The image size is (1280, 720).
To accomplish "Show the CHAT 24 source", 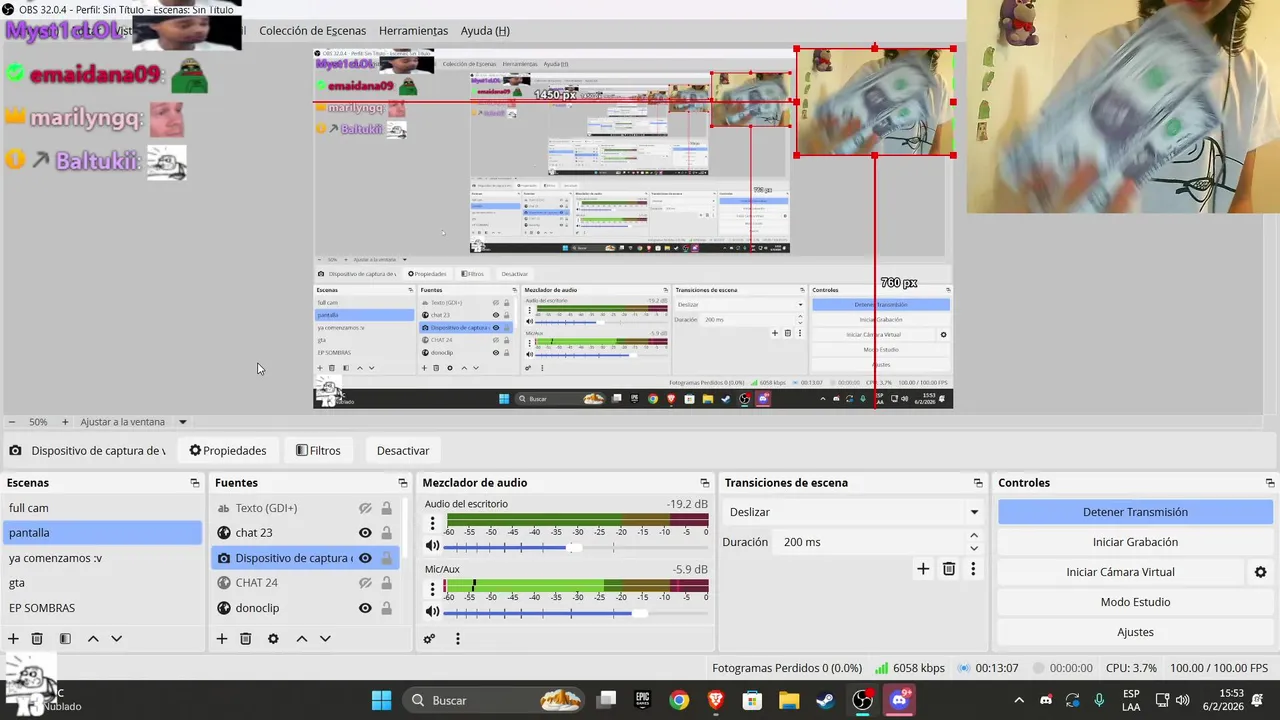I will pyautogui.click(x=365, y=583).
